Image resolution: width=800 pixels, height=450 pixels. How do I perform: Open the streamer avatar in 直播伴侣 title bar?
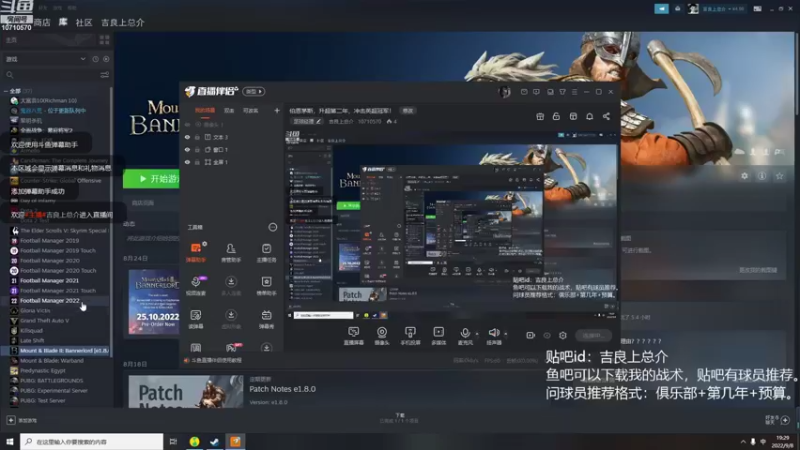point(505,92)
